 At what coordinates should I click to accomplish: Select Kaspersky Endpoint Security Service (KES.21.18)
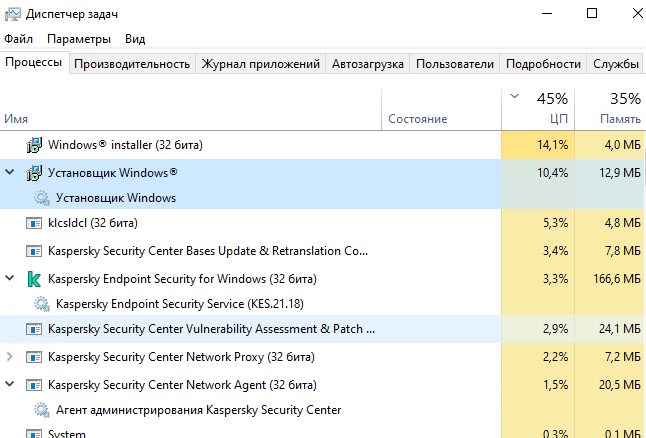(x=323, y=304)
